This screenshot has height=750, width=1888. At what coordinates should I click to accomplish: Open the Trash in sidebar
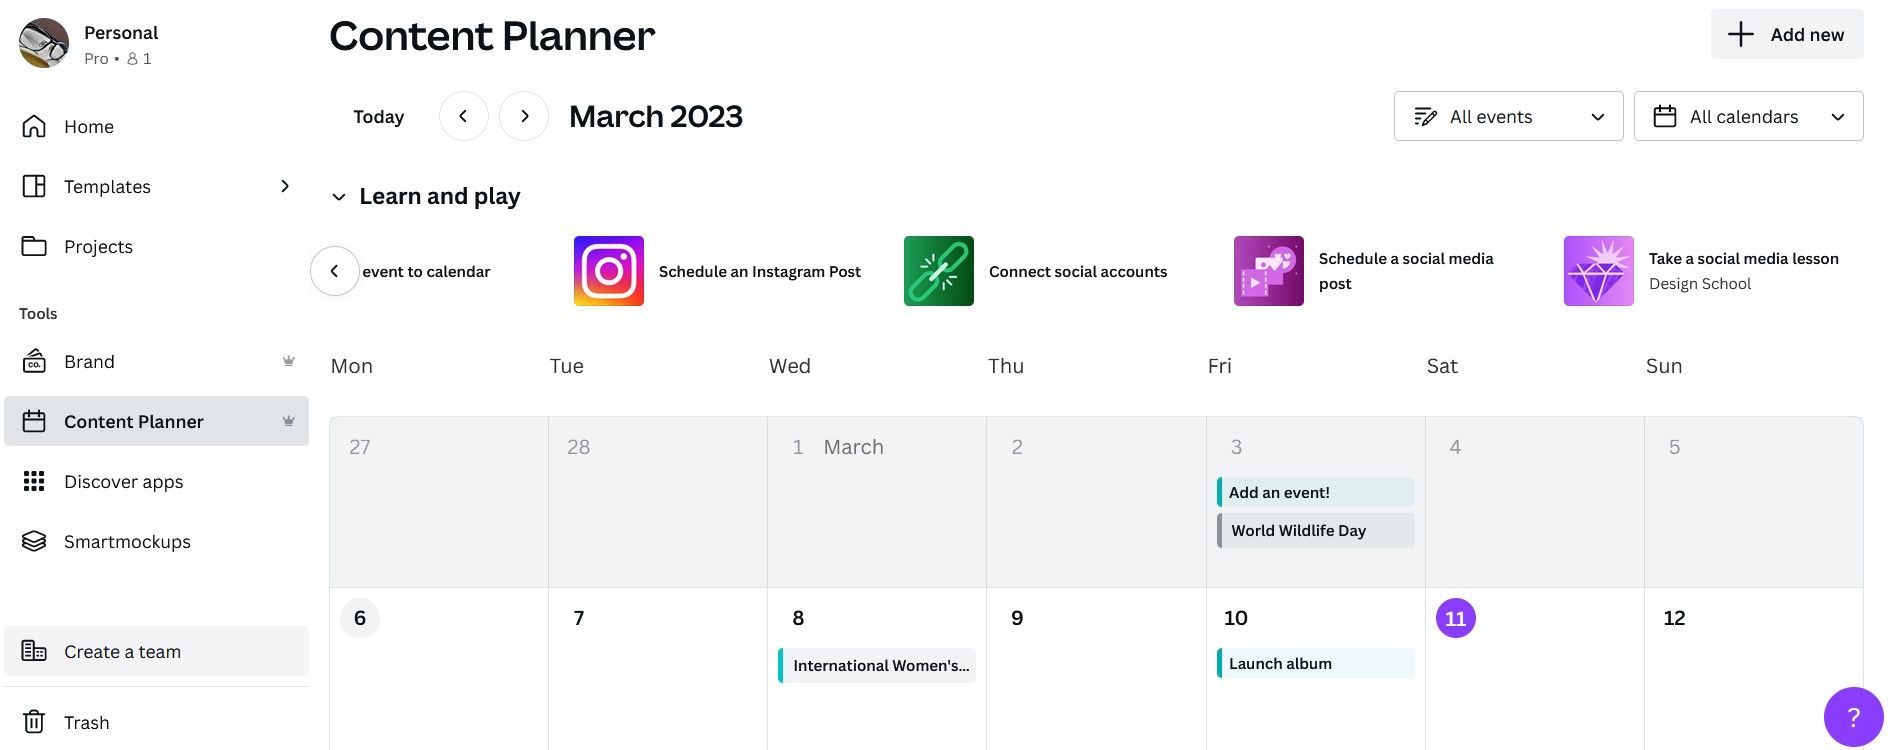pyautogui.click(x=86, y=722)
